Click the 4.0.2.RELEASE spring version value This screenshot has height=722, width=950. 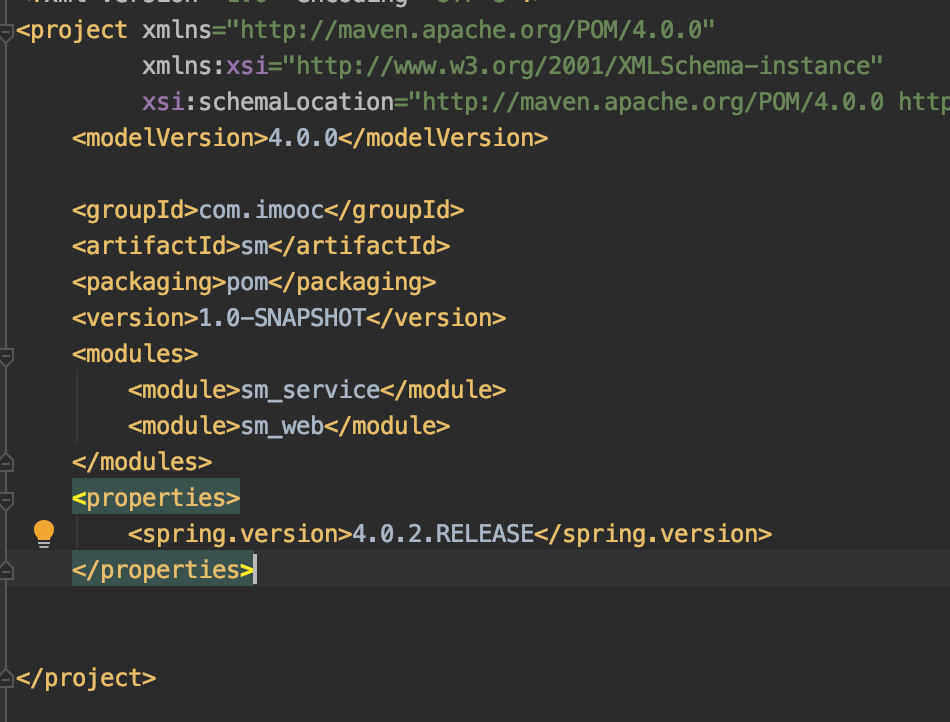pos(442,534)
